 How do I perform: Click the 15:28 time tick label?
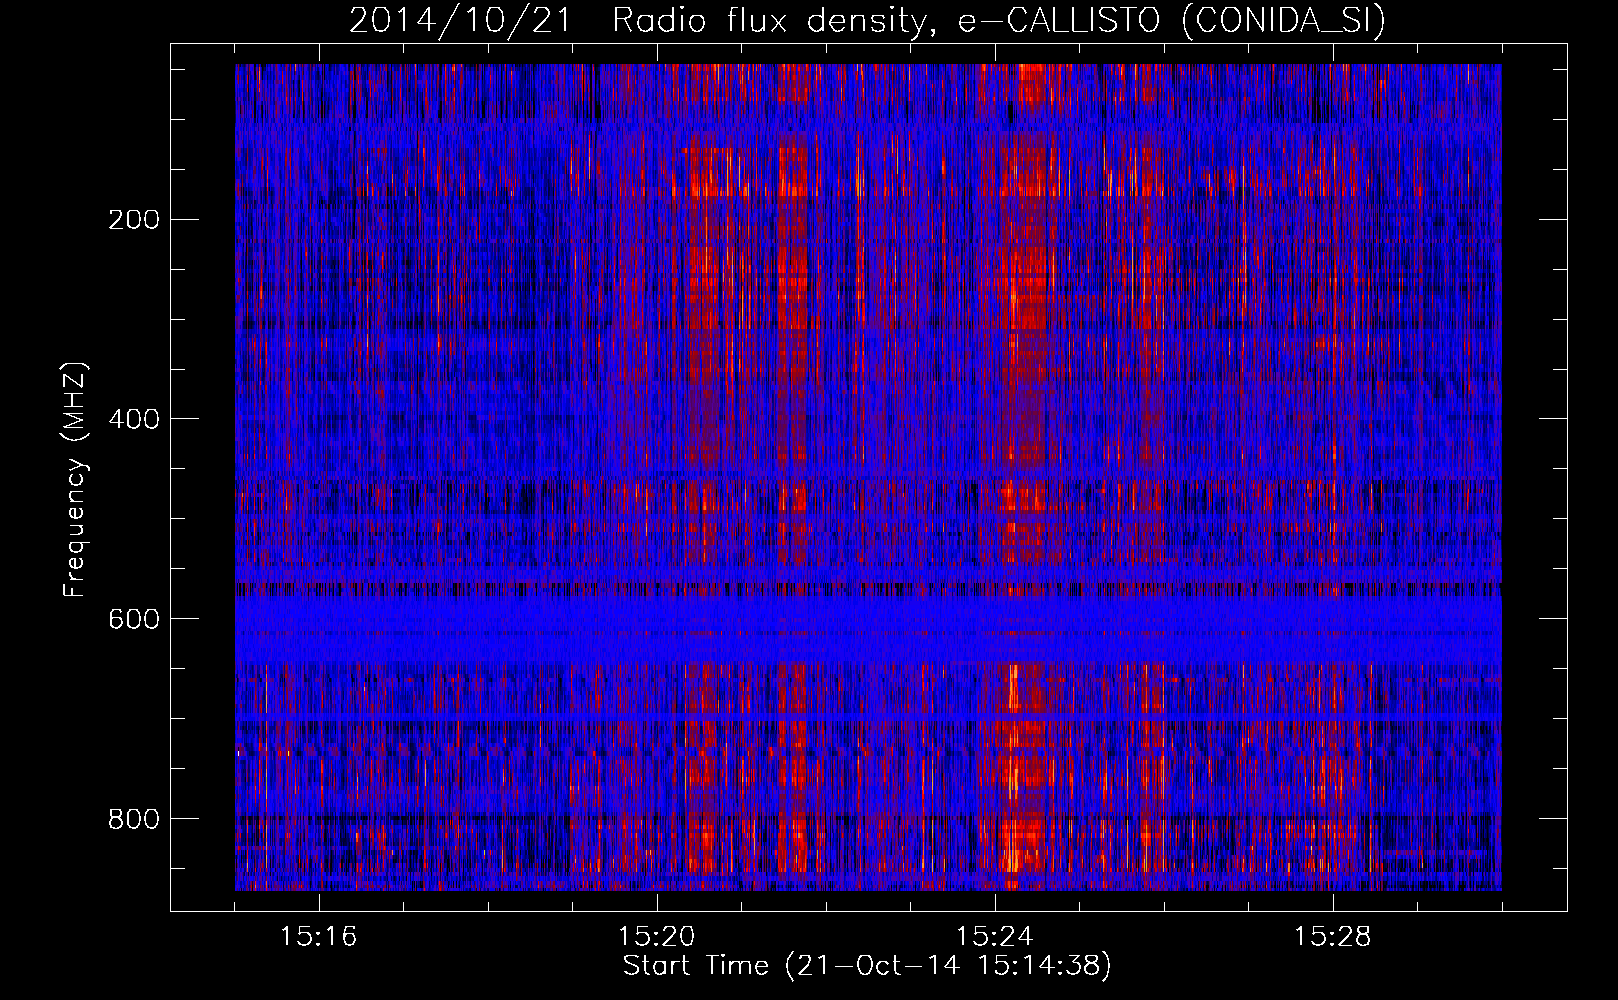coord(1333,937)
